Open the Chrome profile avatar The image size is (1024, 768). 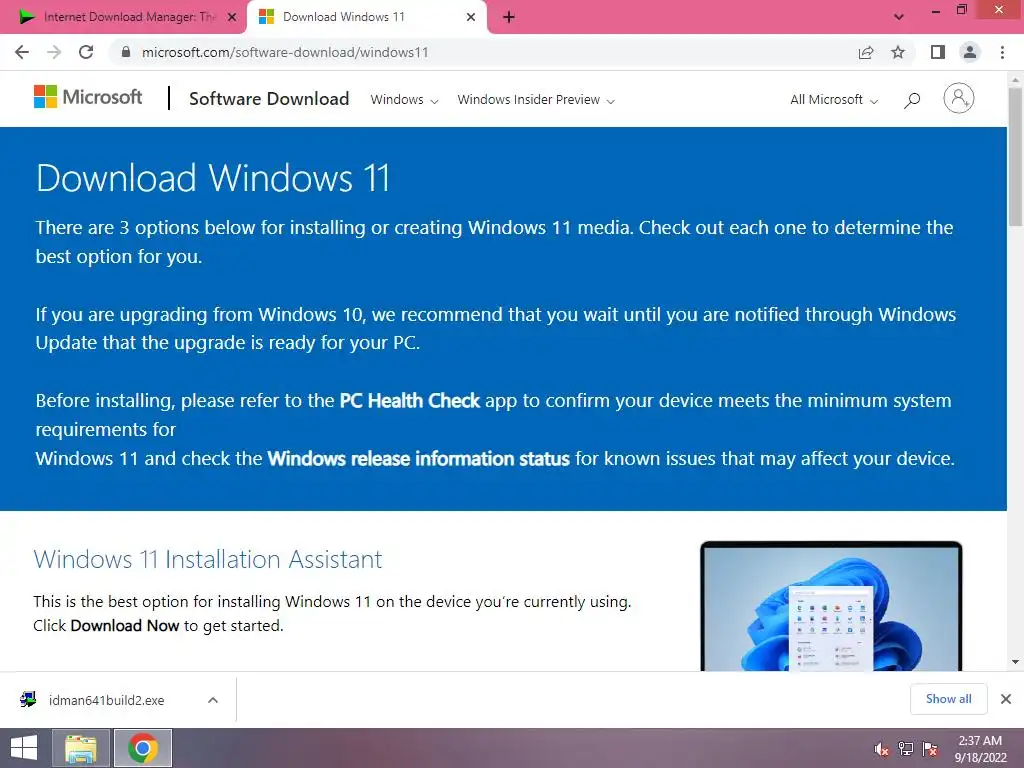click(x=970, y=52)
